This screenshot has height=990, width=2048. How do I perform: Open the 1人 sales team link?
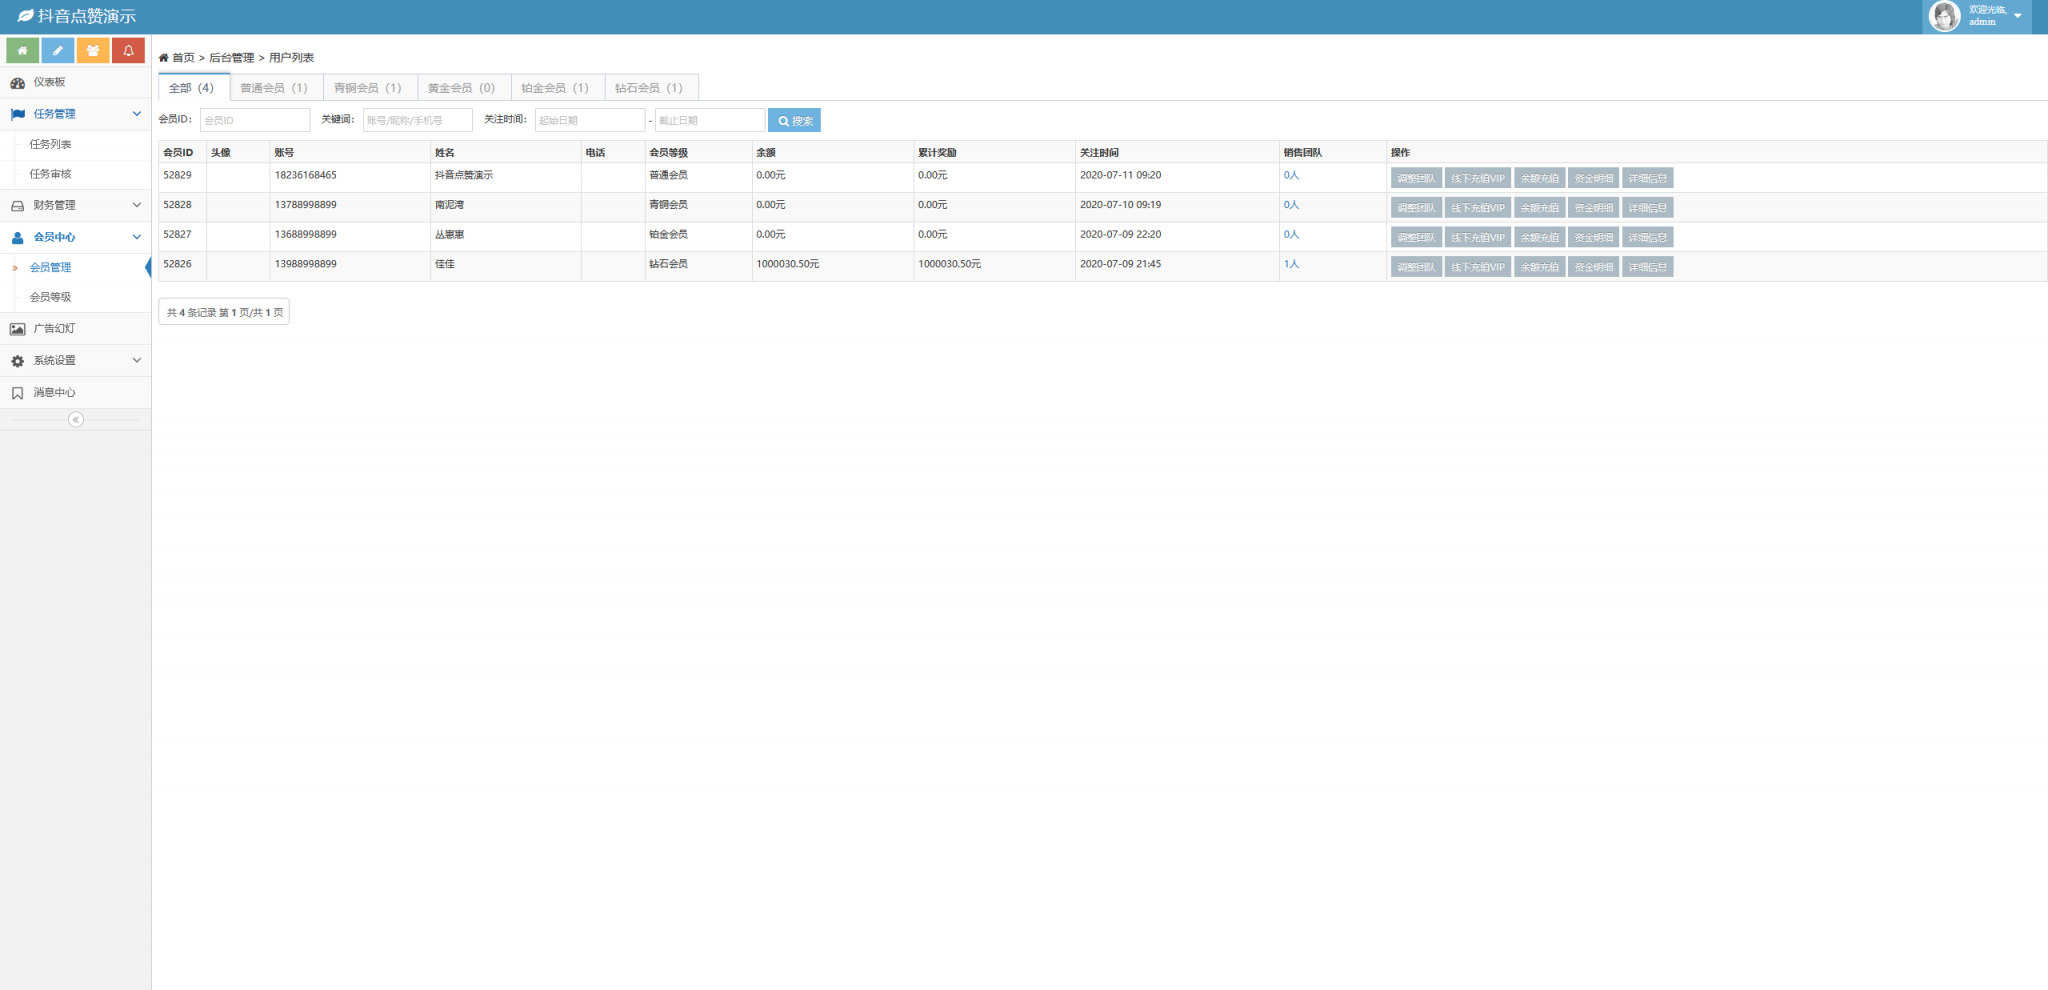pyautogui.click(x=1291, y=264)
